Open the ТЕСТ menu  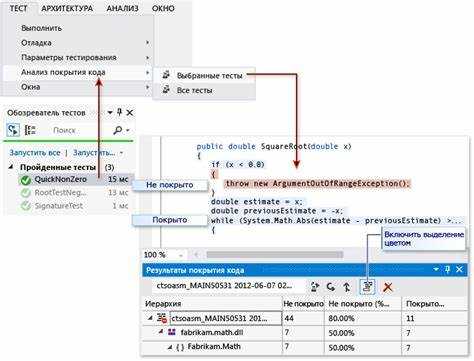tap(18, 8)
